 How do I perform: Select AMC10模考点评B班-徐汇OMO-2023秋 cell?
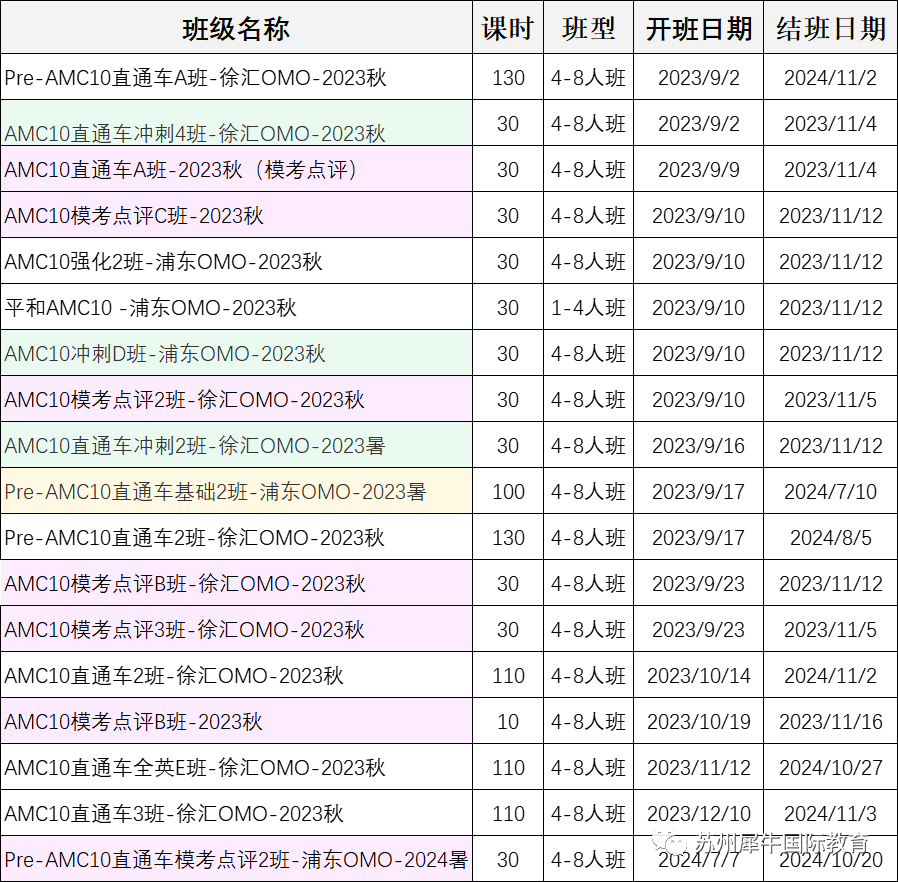click(x=236, y=583)
